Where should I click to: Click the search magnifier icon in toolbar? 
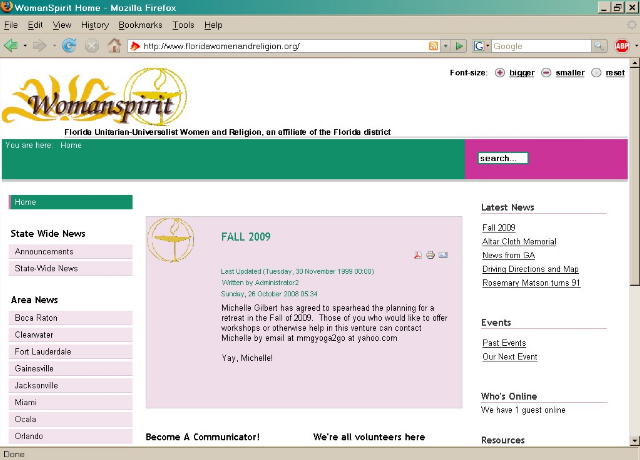tap(598, 46)
